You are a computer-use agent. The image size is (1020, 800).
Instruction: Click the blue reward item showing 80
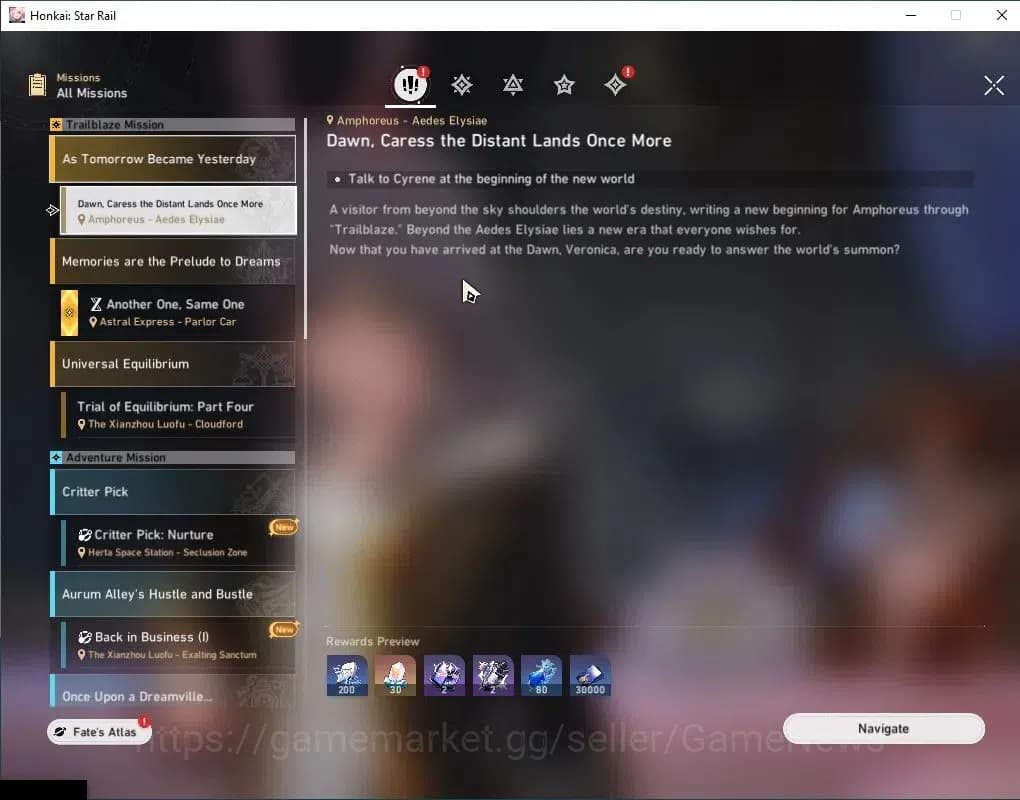pos(541,675)
